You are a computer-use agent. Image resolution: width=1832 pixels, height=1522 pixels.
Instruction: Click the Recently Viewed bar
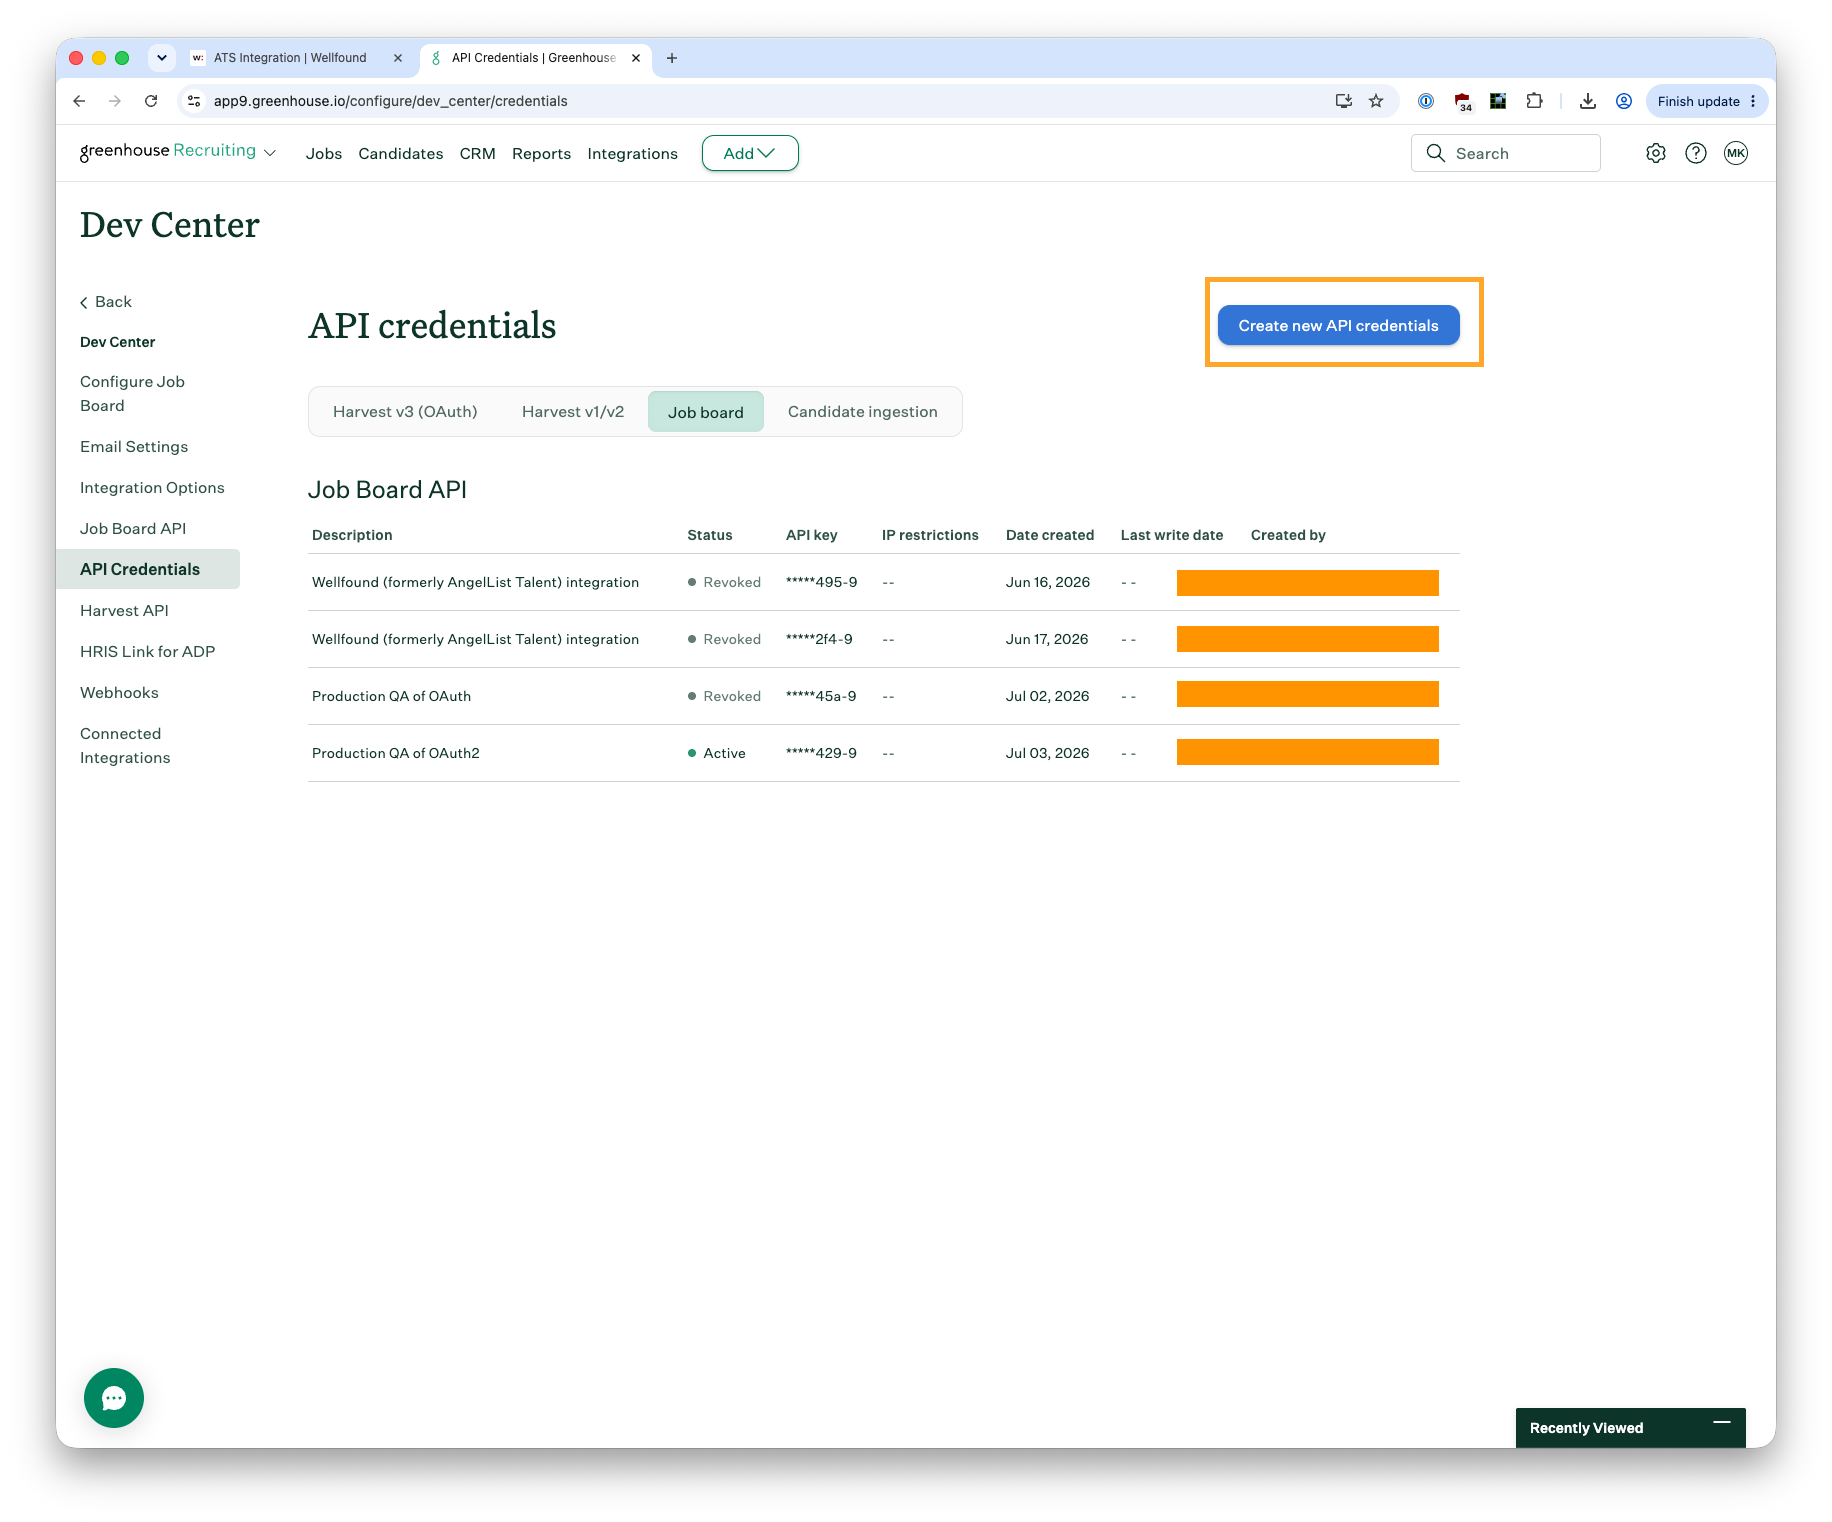point(1631,1428)
